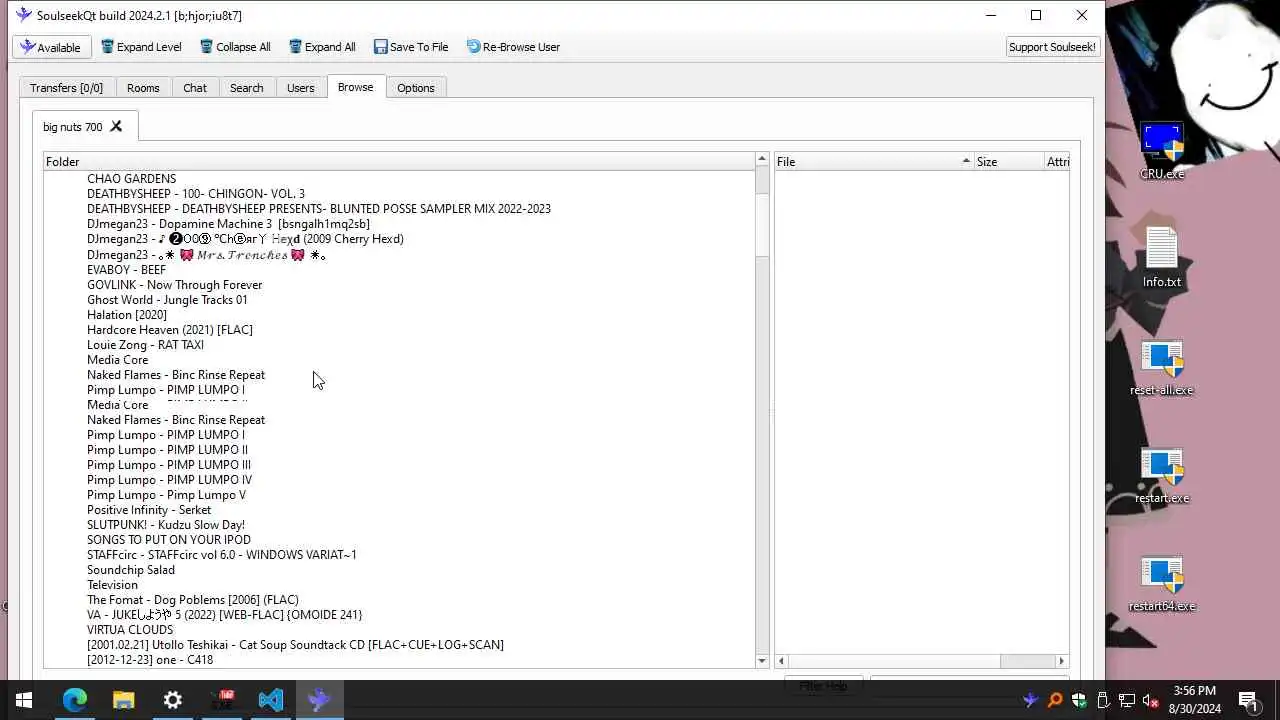Click SoulseekQt taskbar icon
This screenshot has height=720, width=1280.
click(x=320, y=700)
